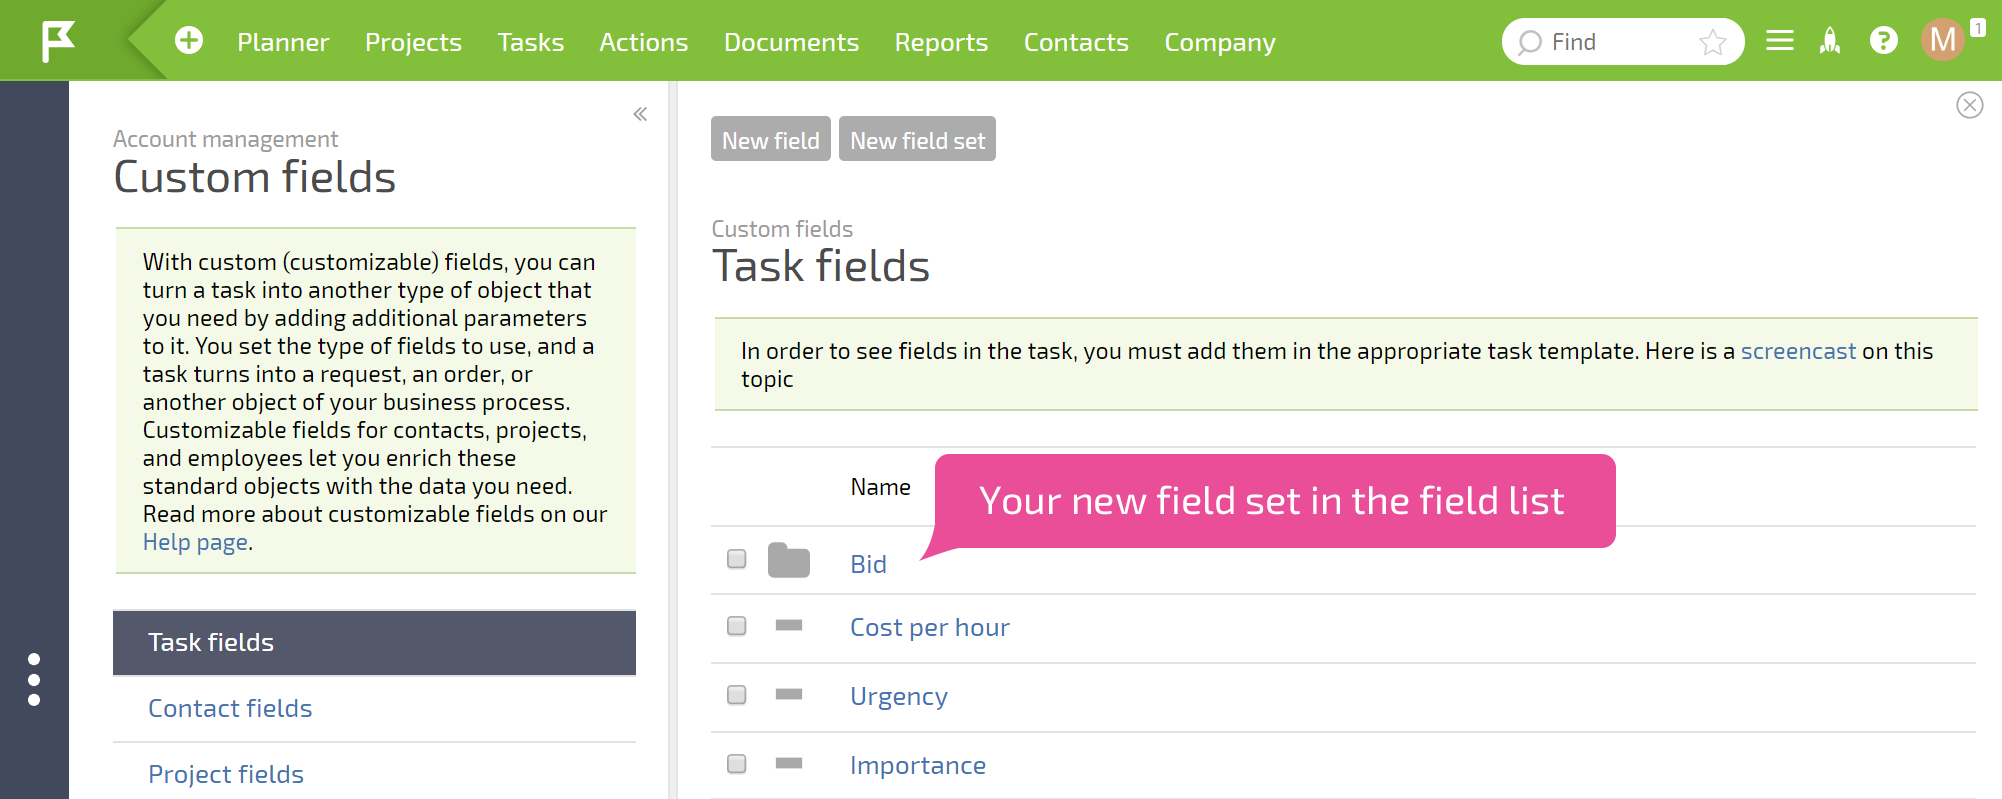This screenshot has width=2002, height=799.
Task: Click the notification badge showing 1
Action: tap(1978, 28)
